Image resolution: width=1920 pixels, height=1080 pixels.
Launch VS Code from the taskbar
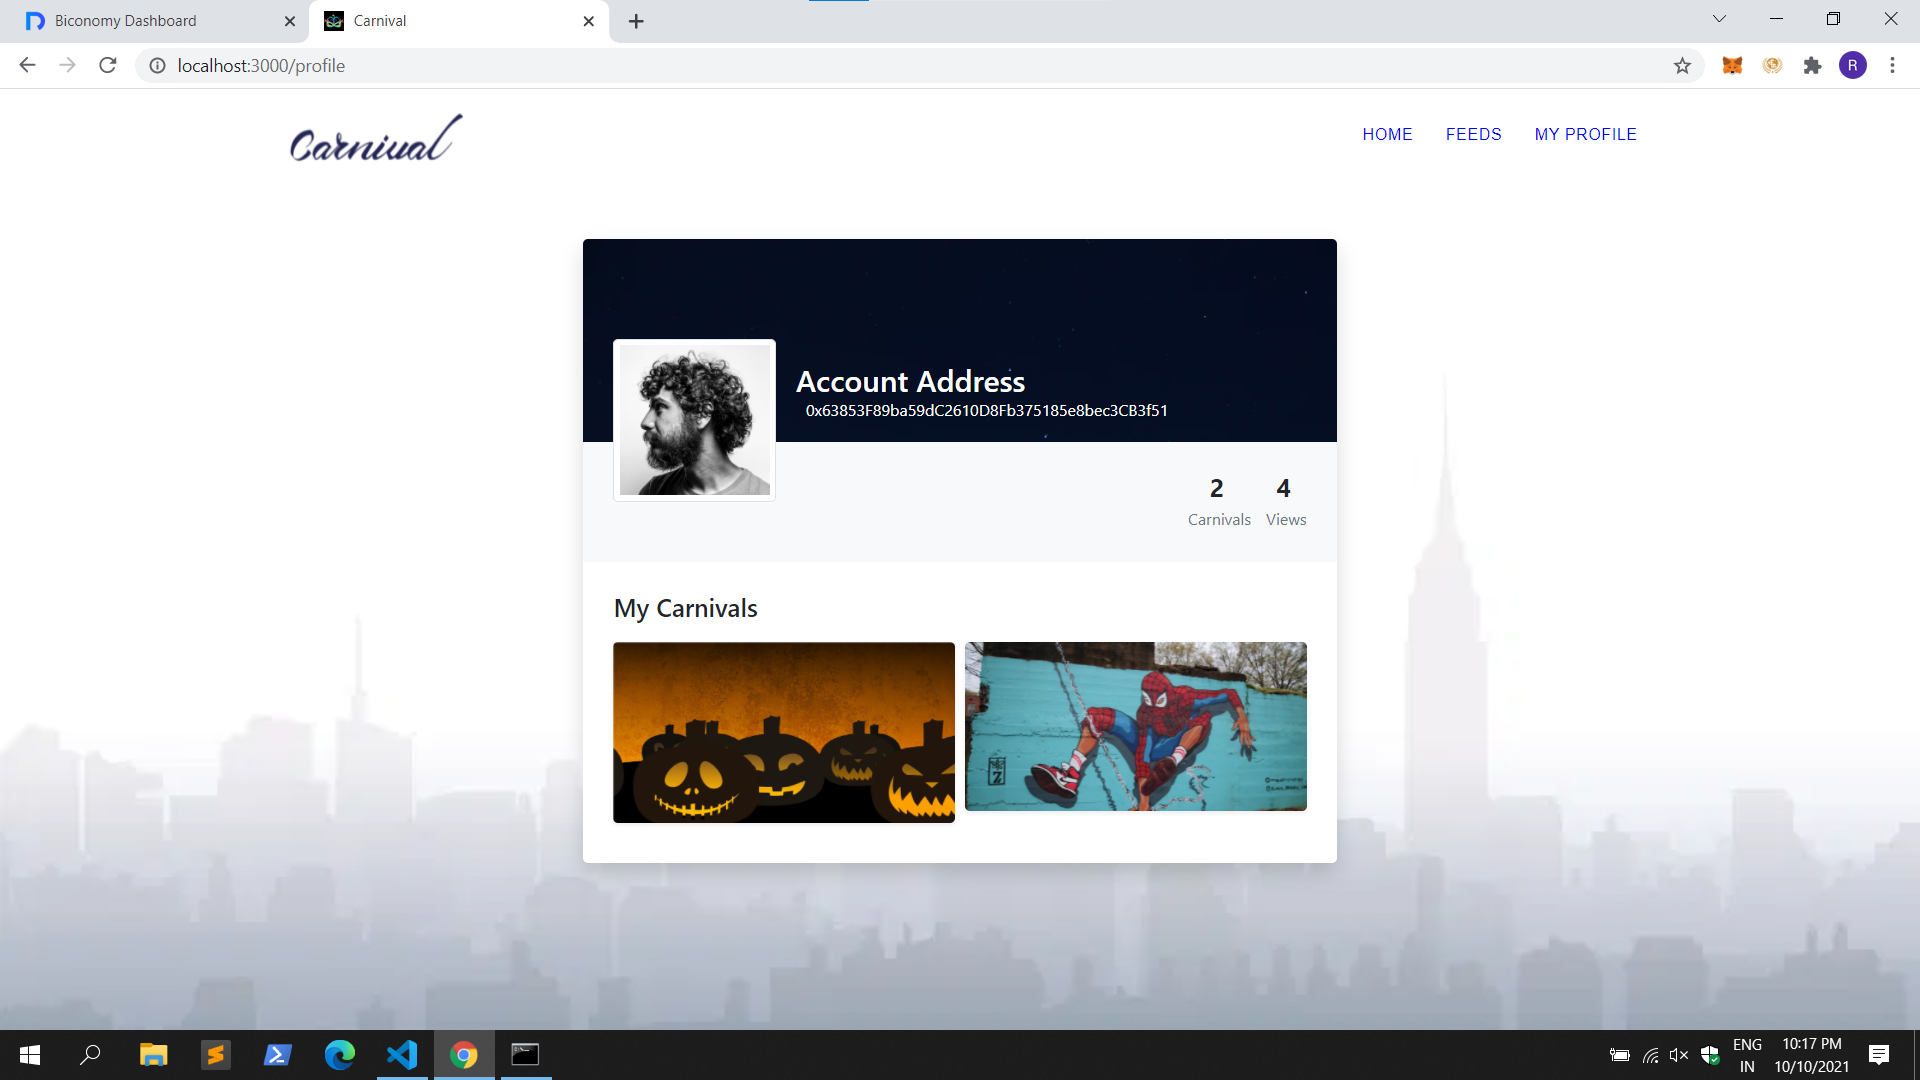pos(401,1055)
